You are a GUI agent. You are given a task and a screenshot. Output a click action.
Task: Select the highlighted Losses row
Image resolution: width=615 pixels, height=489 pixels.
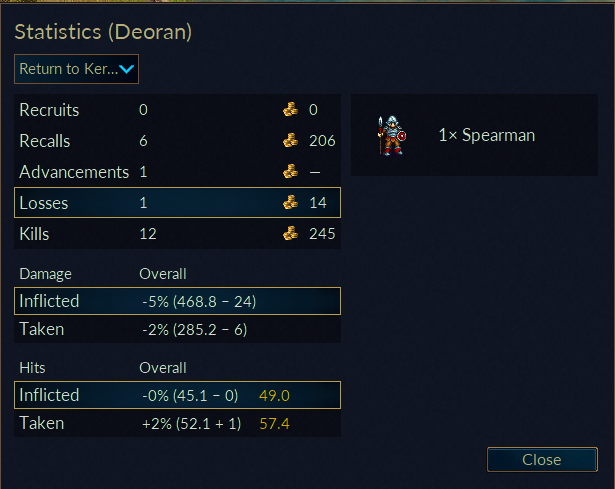tap(177, 202)
